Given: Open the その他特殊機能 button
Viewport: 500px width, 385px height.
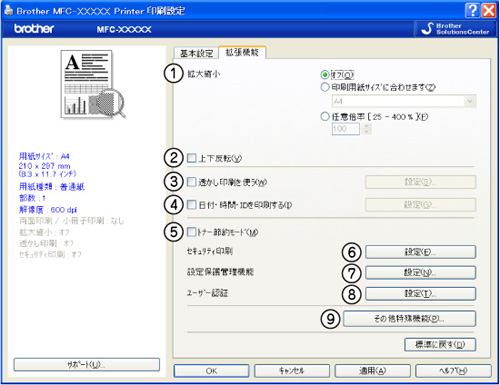Looking at the screenshot, I should 409,319.
